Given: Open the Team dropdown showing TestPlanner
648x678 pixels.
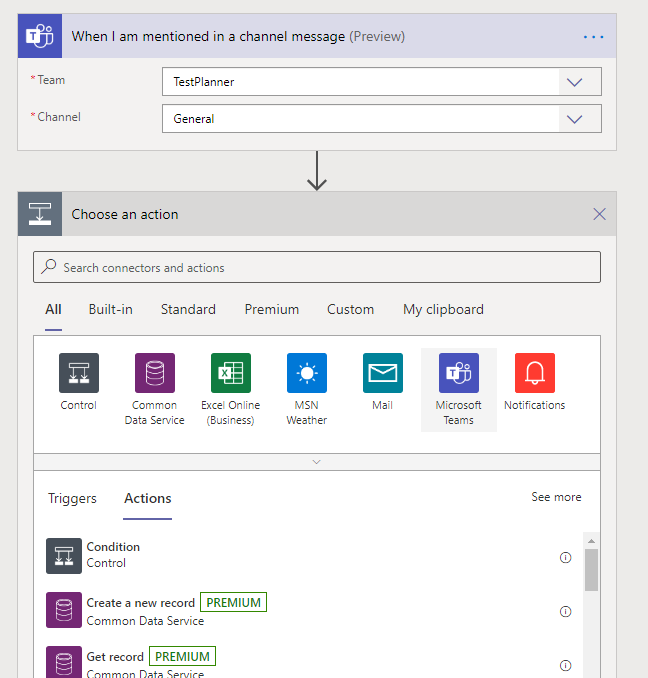Looking at the screenshot, I should click(382, 82).
